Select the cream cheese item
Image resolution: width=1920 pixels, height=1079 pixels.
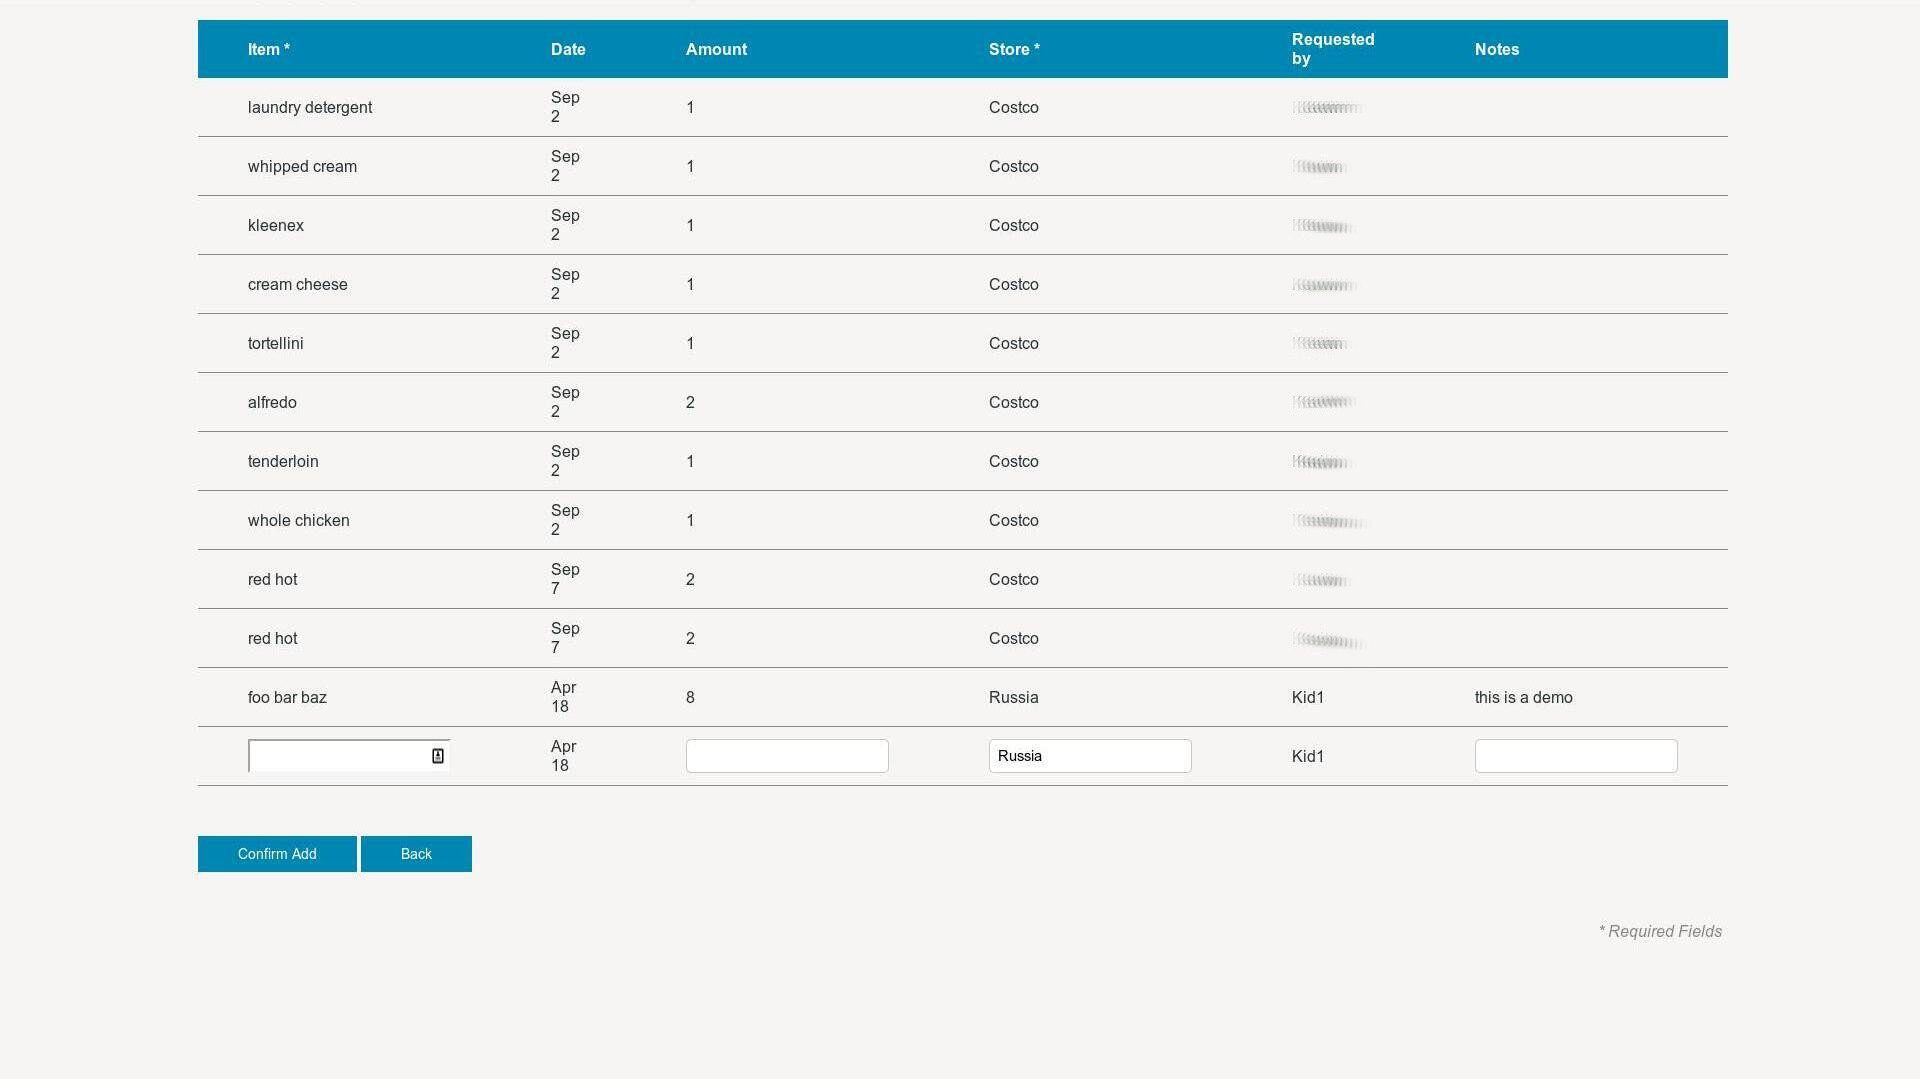298,284
